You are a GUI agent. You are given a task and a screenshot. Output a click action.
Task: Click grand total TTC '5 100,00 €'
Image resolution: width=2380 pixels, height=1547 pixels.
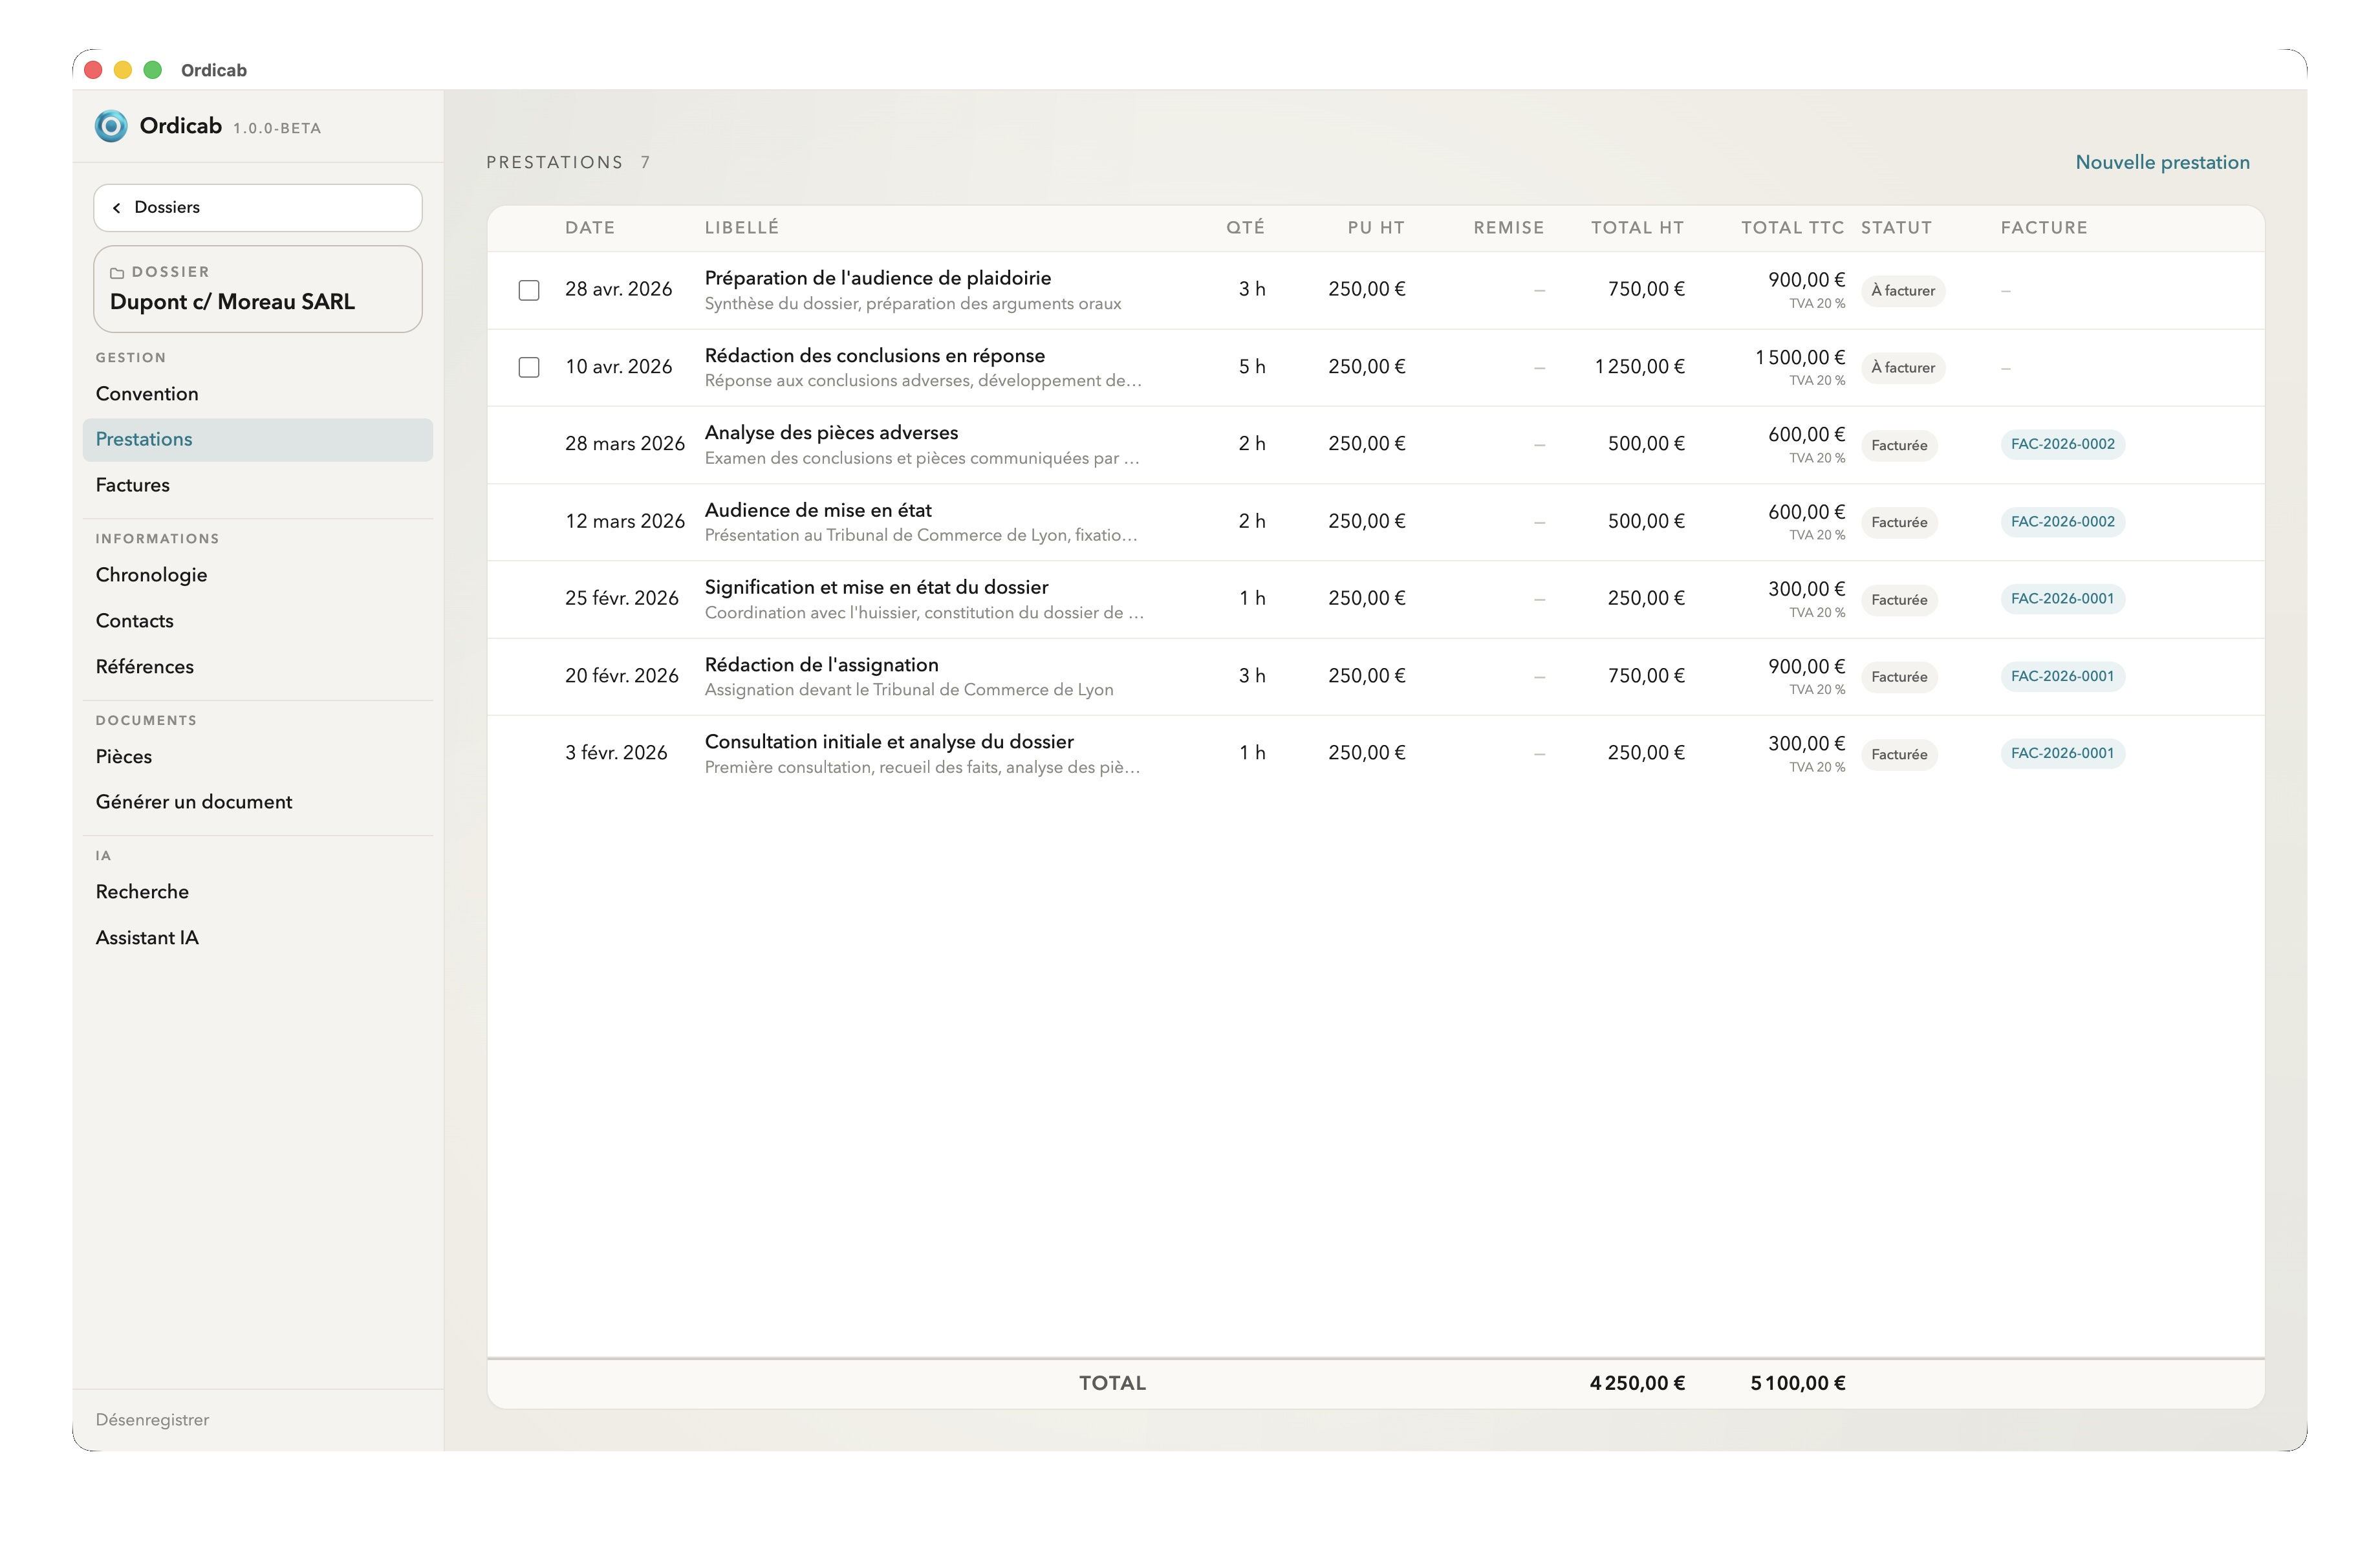(x=1797, y=1384)
